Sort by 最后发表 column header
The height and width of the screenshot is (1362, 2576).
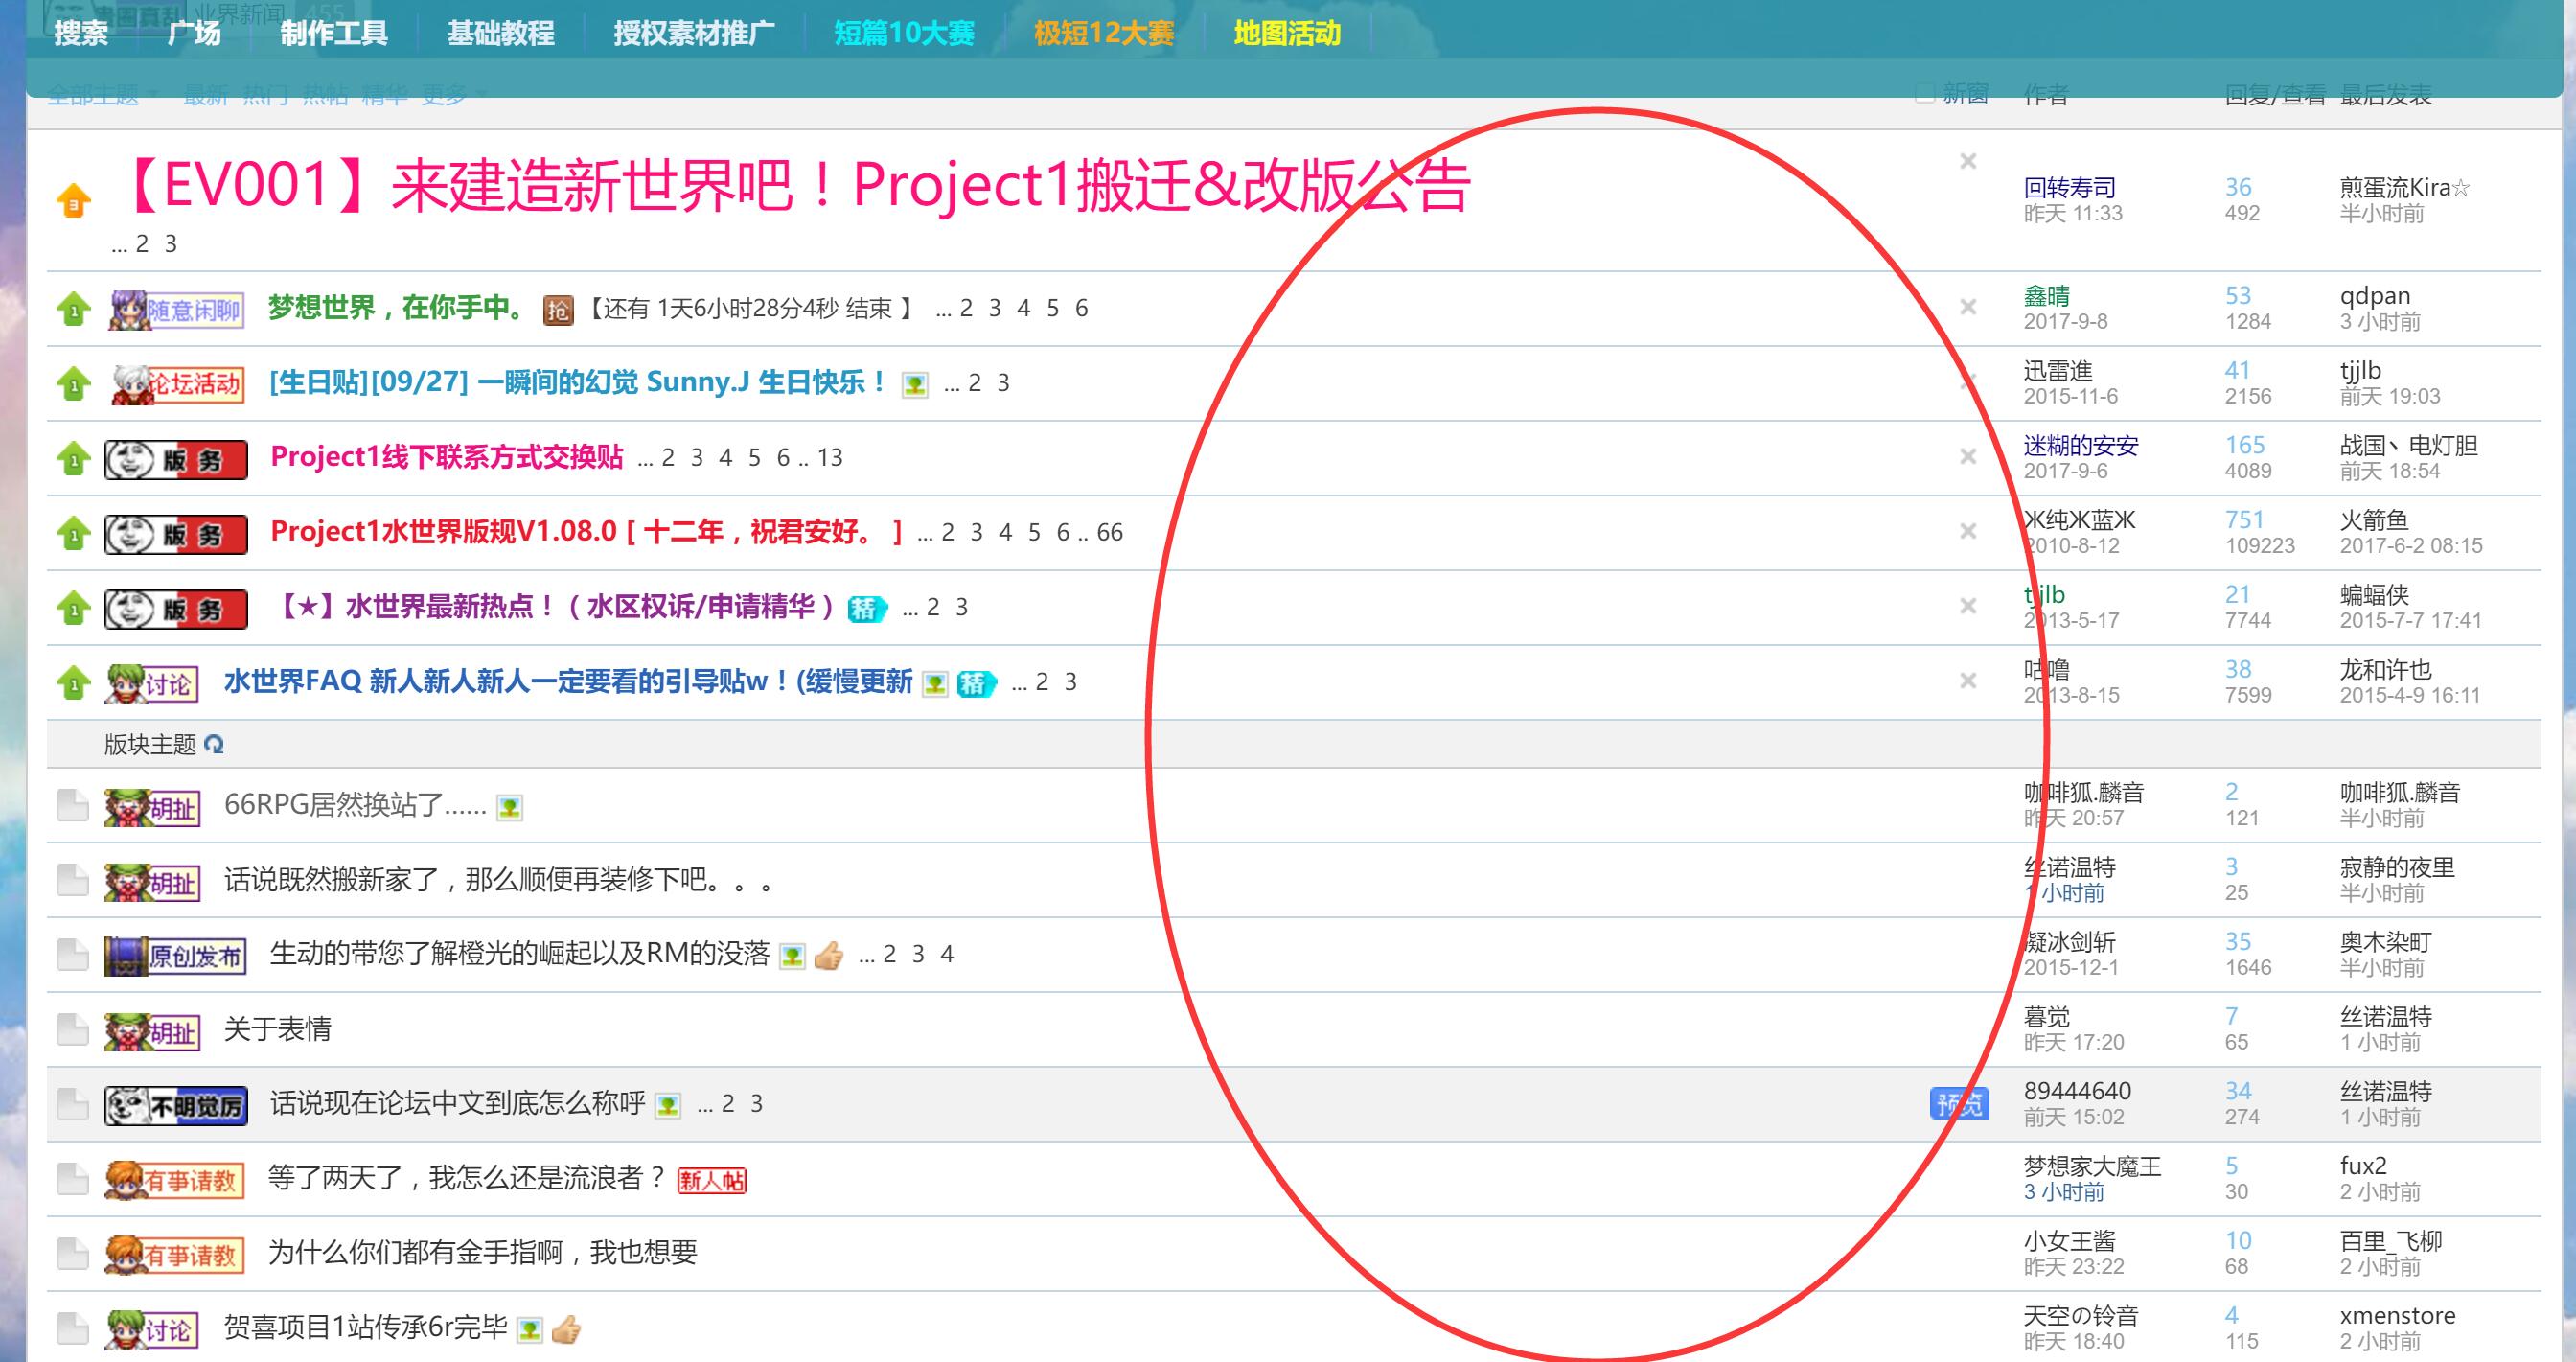[x=2386, y=95]
